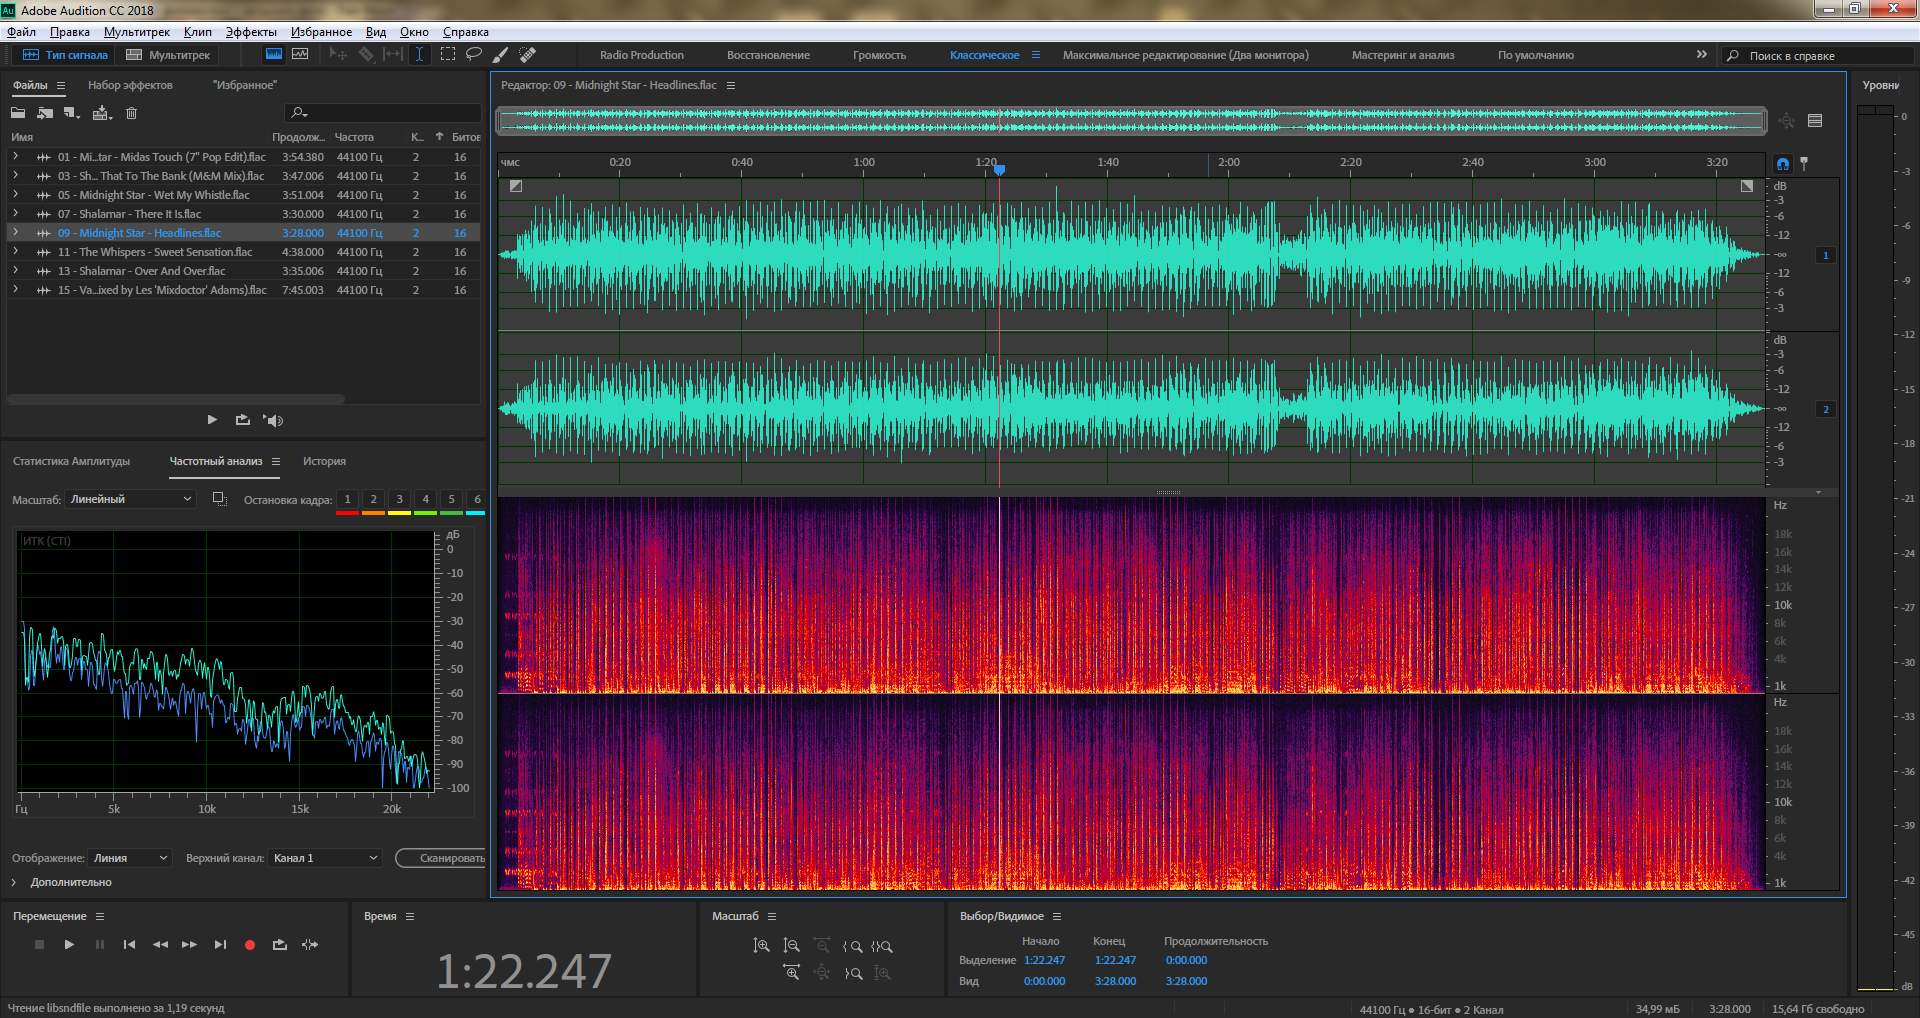Move playhead to previous marker
This screenshot has width=1920, height=1018.
point(129,944)
